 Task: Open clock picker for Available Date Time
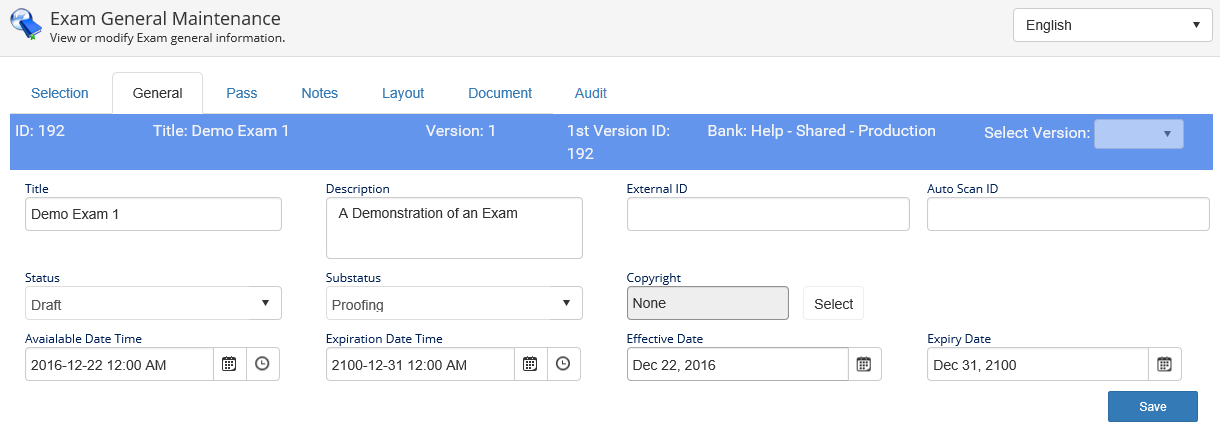[262, 364]
